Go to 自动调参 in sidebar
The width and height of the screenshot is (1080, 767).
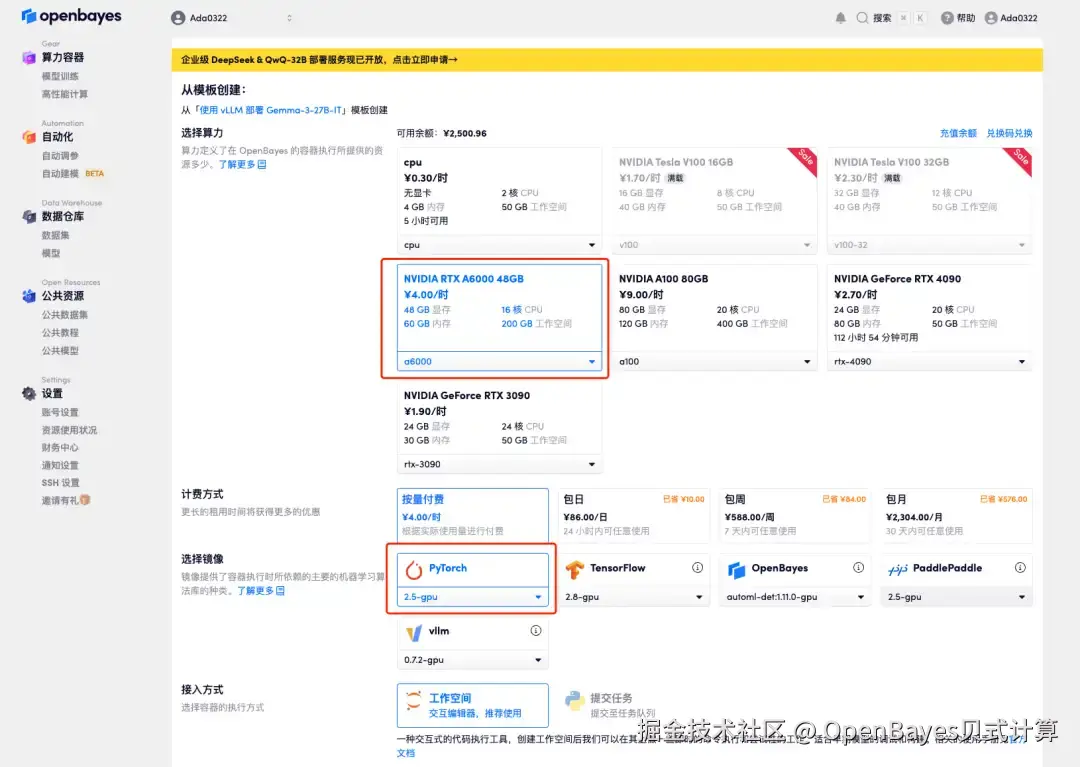[x=60, y=156]
